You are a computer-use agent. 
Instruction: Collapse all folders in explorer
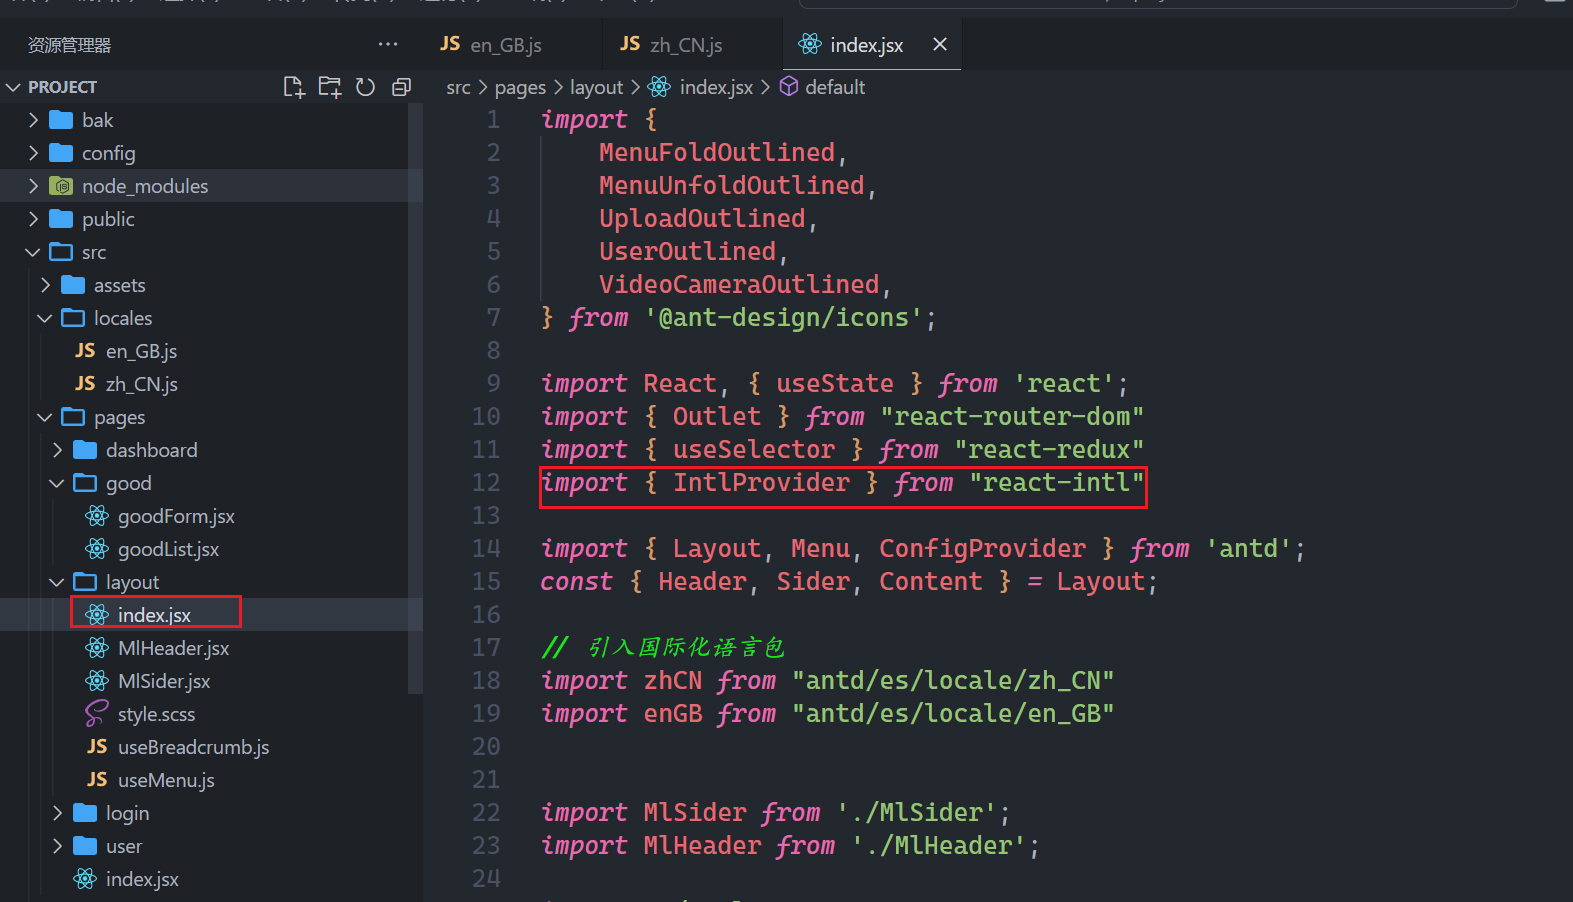click(x=401, y=87)
